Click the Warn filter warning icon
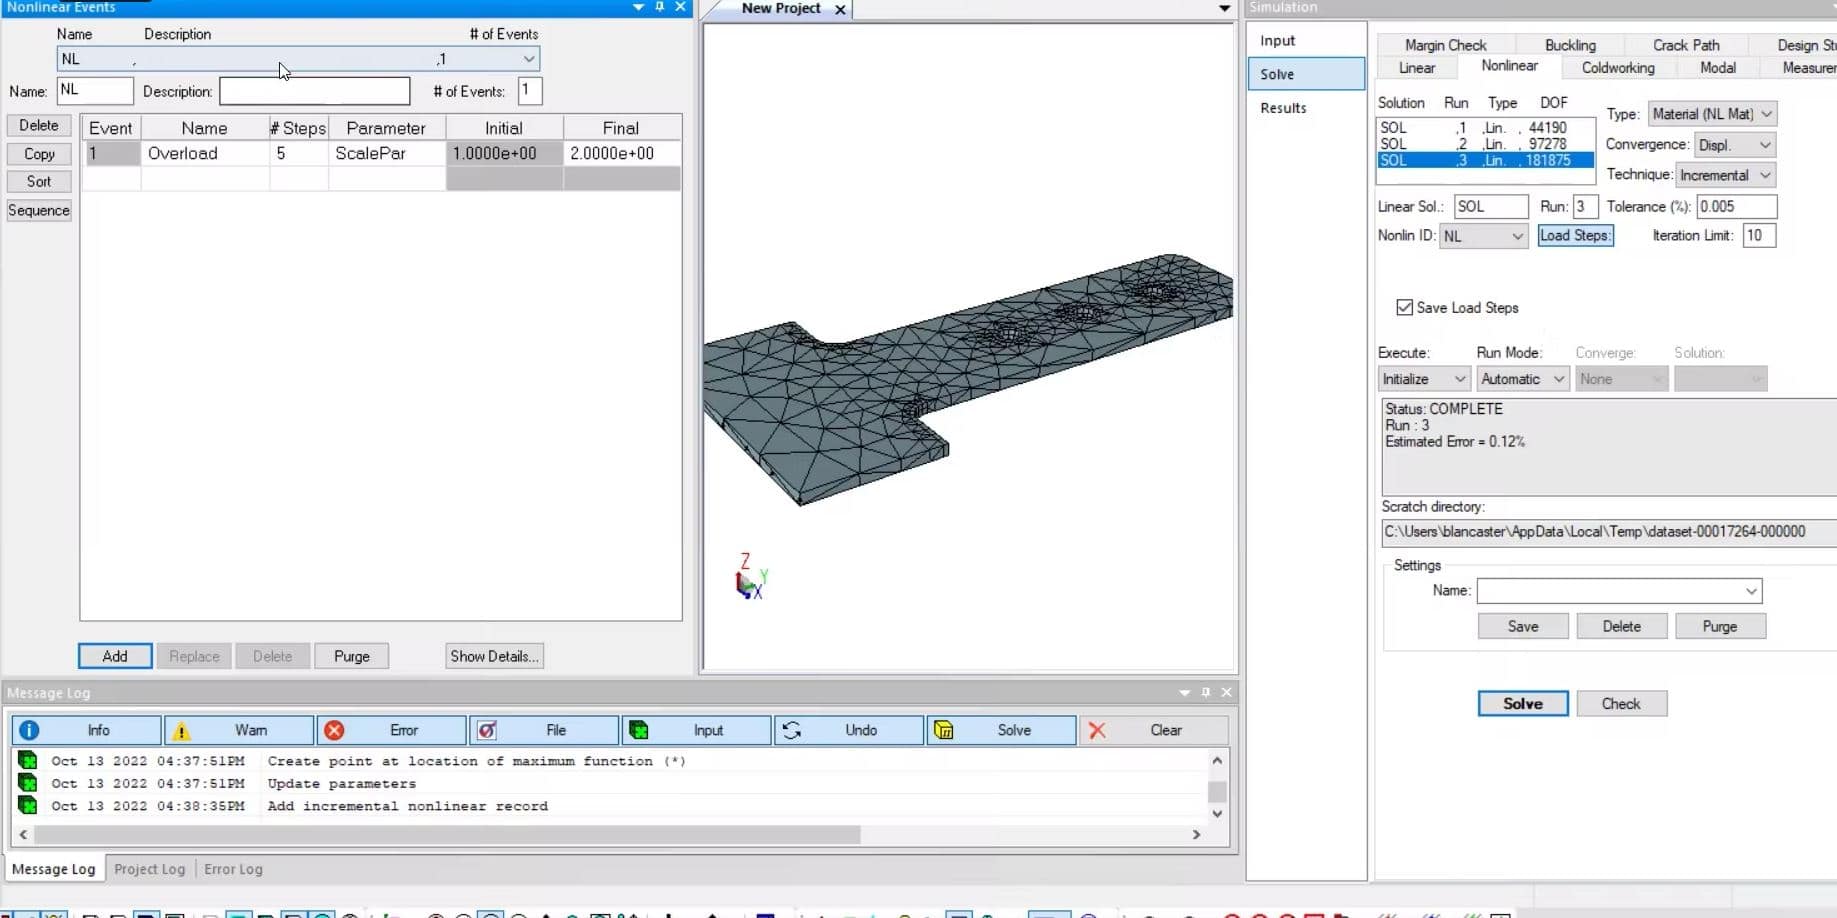This screenshot has width=1837, height=918. 181,731
